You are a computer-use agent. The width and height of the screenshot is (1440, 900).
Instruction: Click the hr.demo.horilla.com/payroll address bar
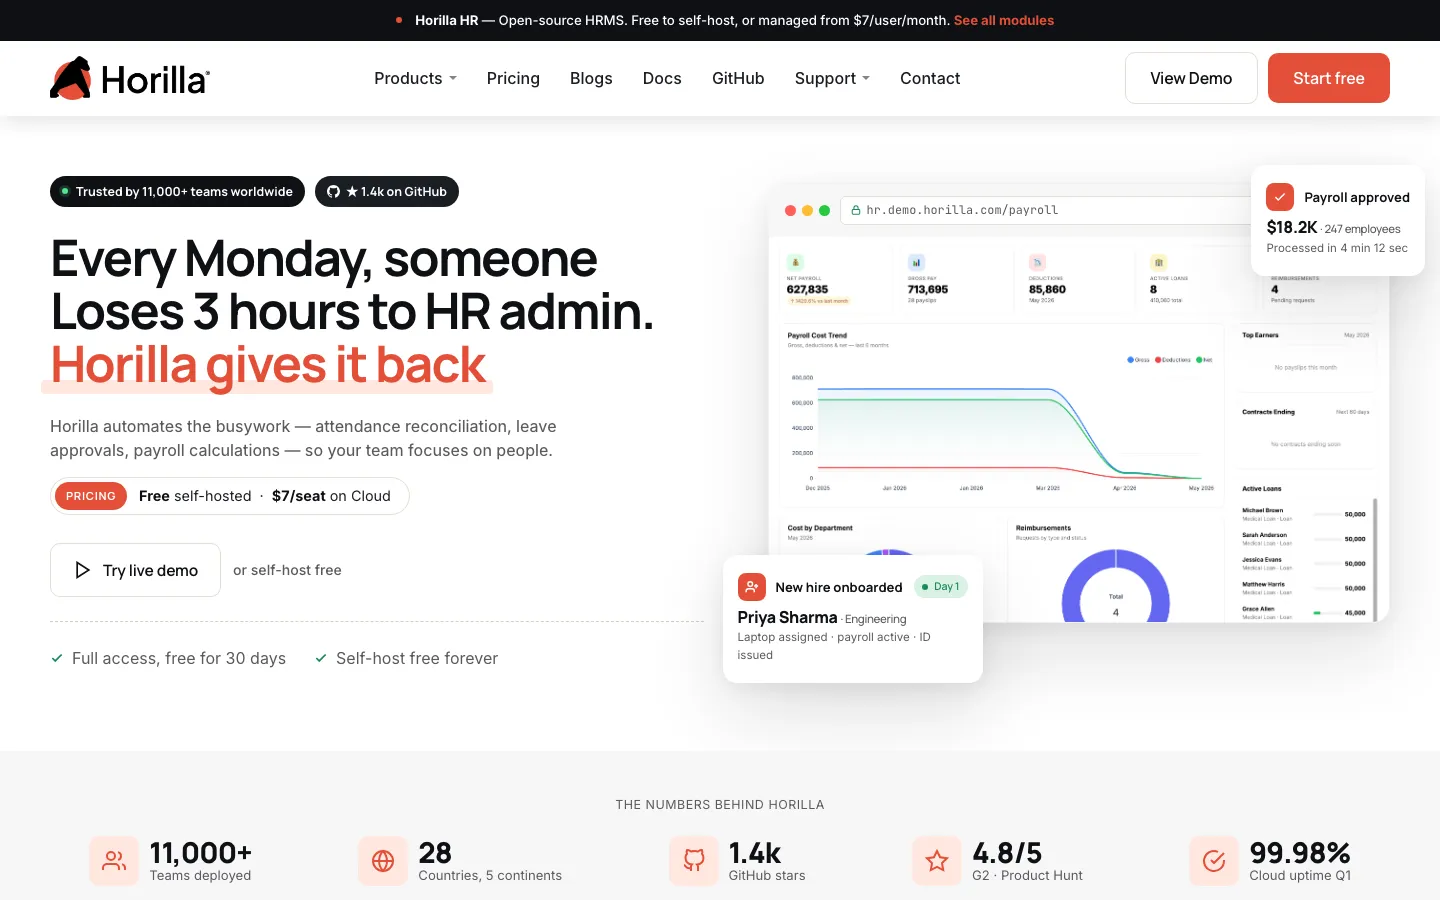[1045, 210]
